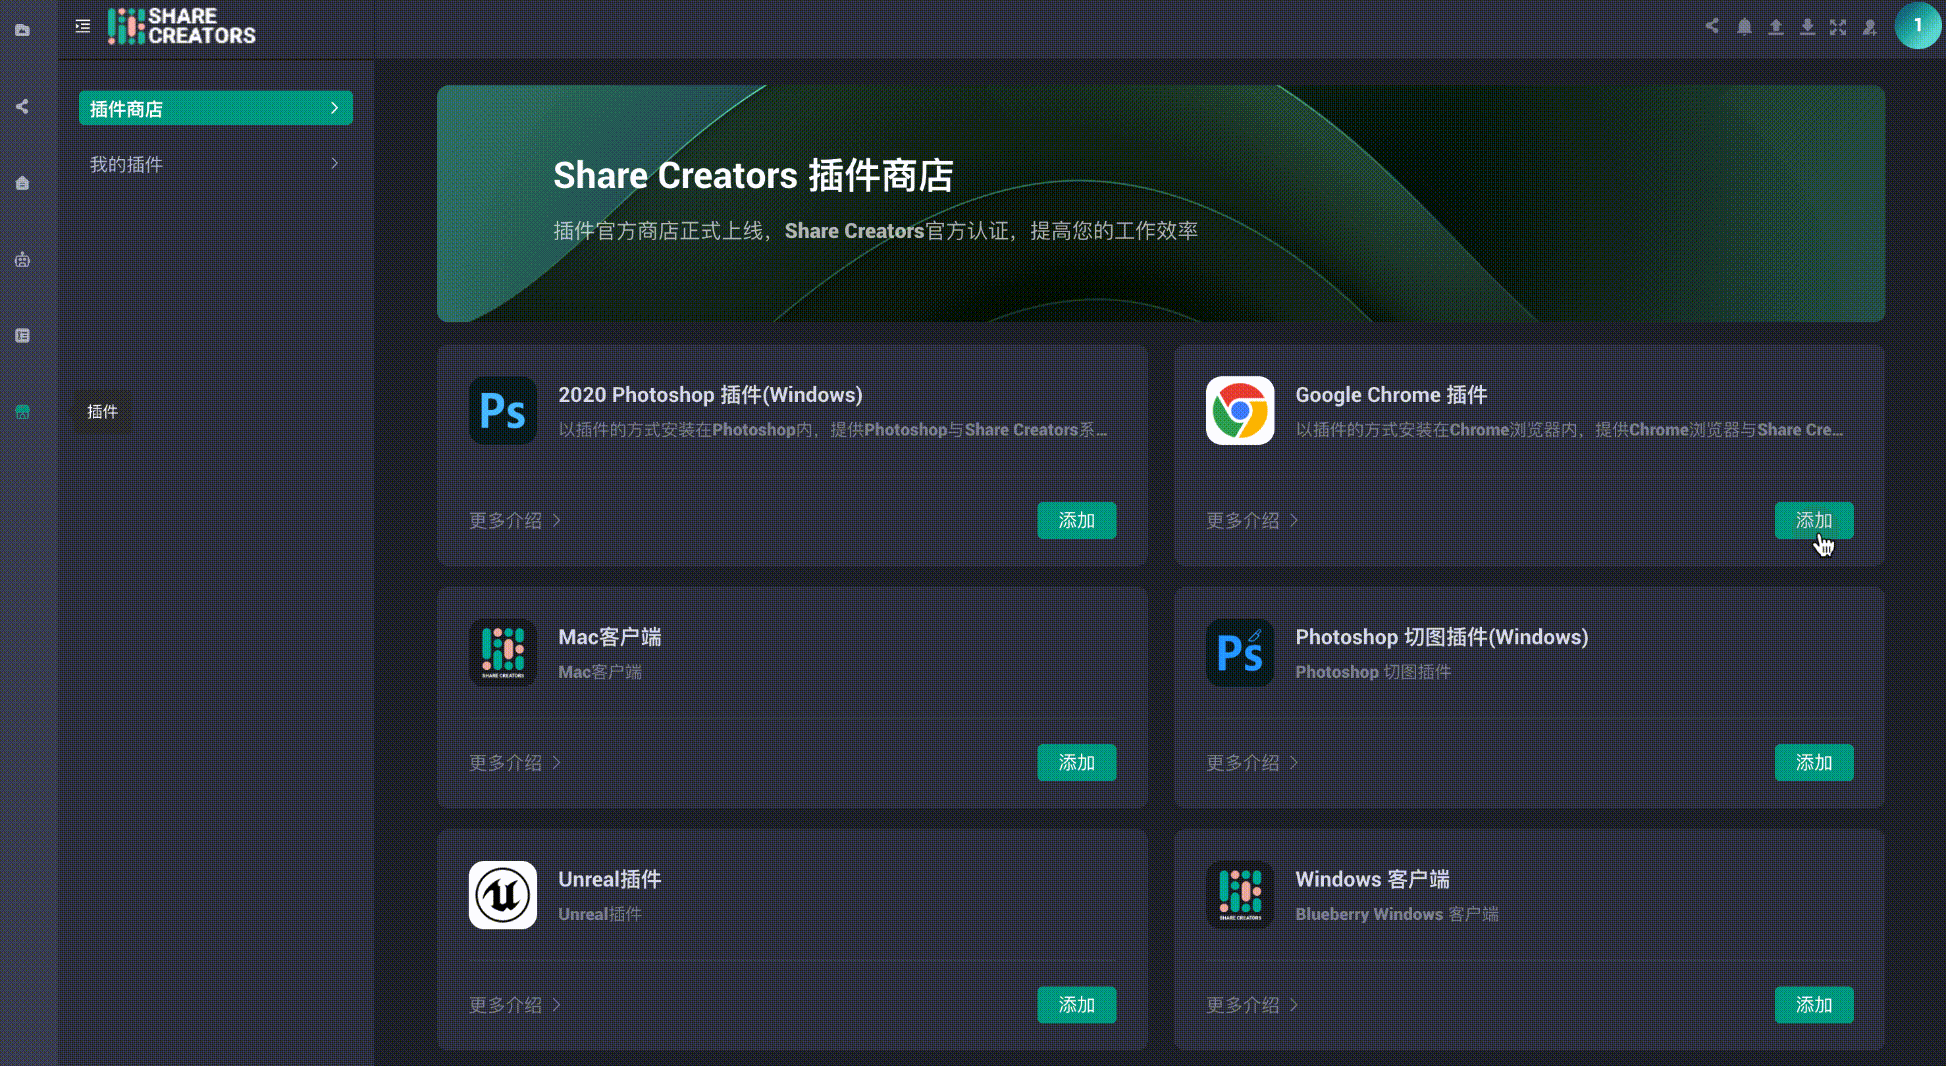Open 更多介绍 for Windows 客户端
The height and width of the screenshot is (1066, 1946).
(x=1252, y=1004)
